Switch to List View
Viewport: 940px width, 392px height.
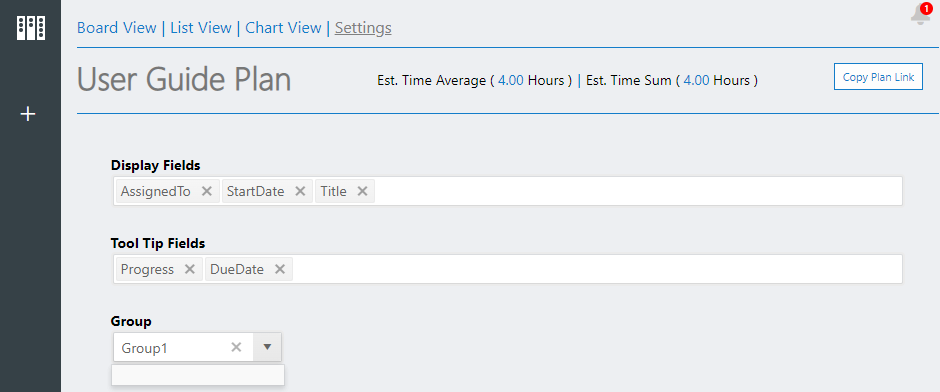tap(201, 28)
